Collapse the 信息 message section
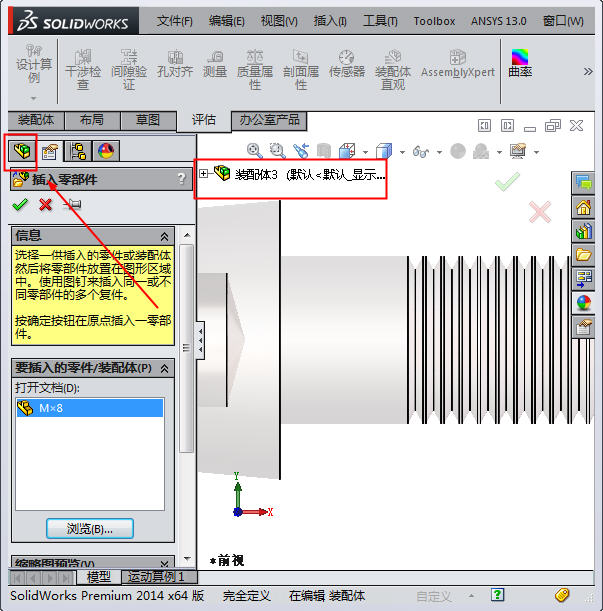 coord(165,235)
